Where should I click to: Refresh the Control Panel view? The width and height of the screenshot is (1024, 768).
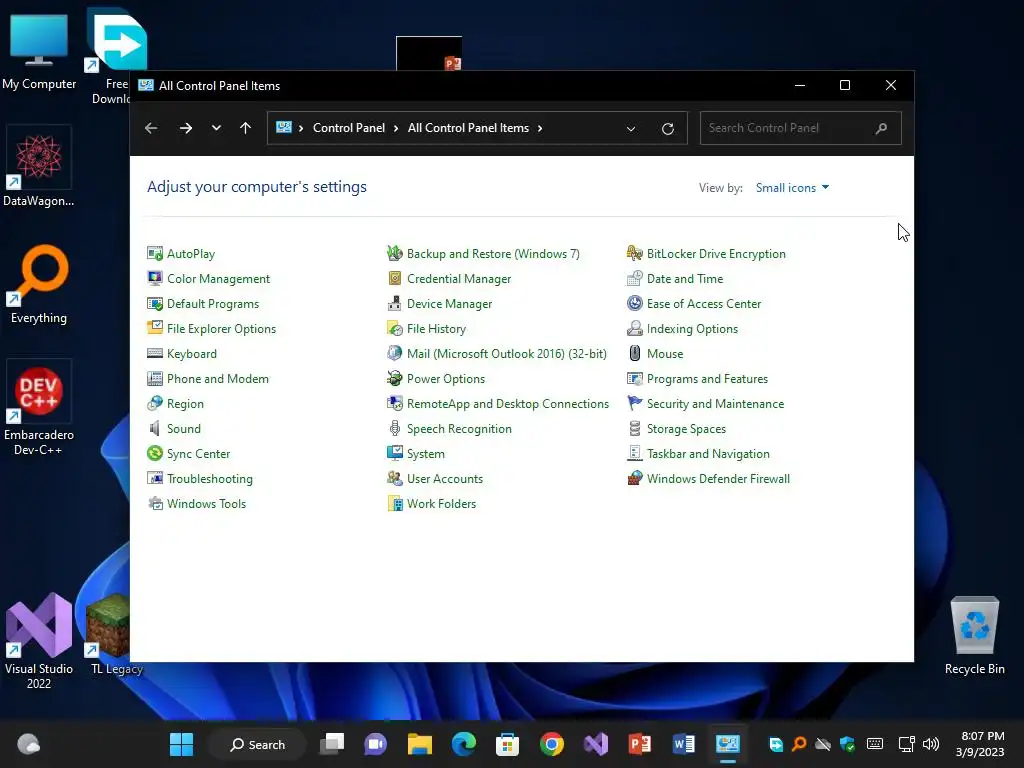coord(667,129)
